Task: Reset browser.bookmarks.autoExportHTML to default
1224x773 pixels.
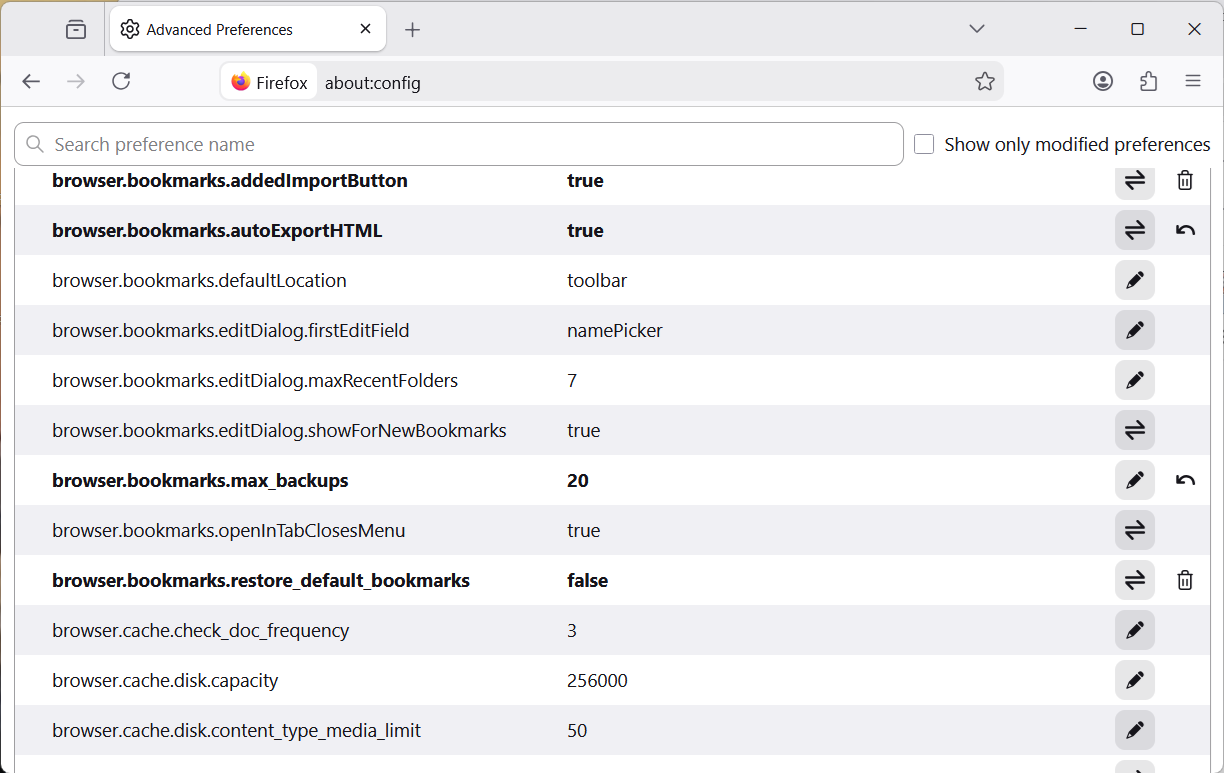Action: click(1185, 230)
